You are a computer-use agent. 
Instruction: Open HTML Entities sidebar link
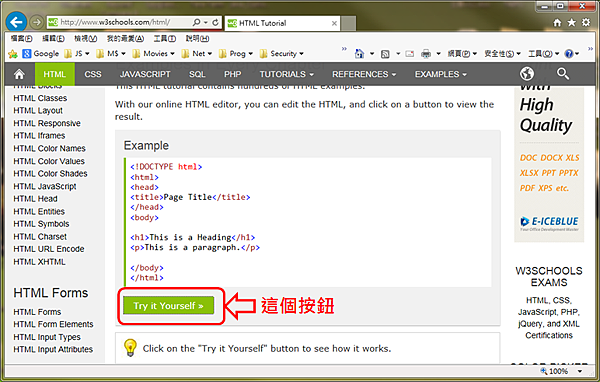(x=39, y=212)
